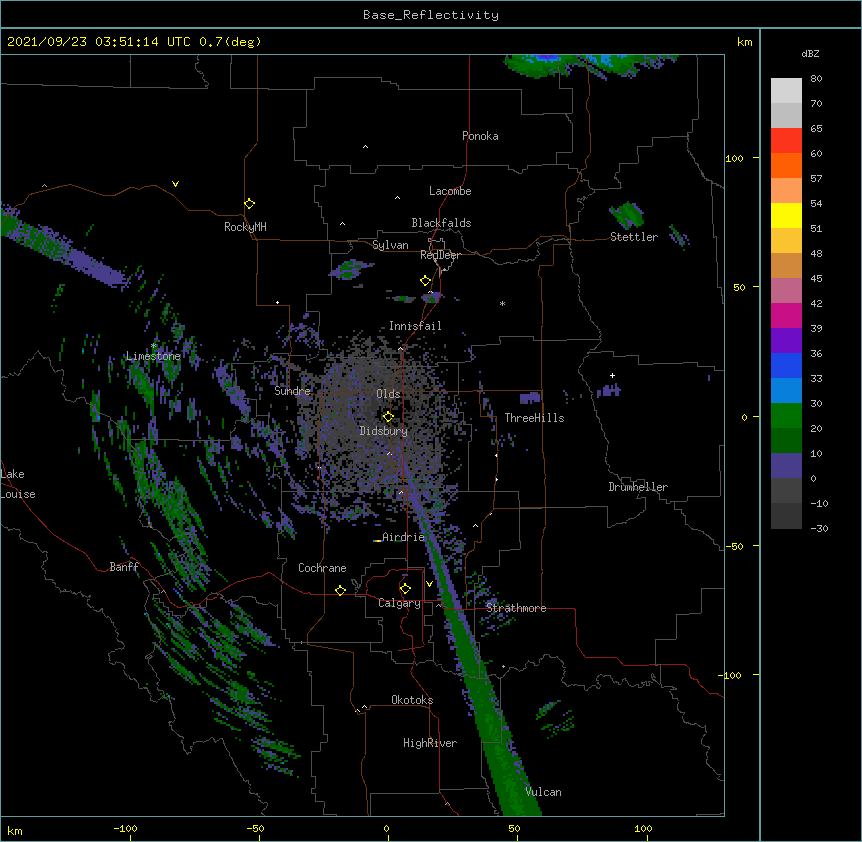Click the horizontal axis -50 tick label
This screenshot has width=862, height=842.
point(255,828)
